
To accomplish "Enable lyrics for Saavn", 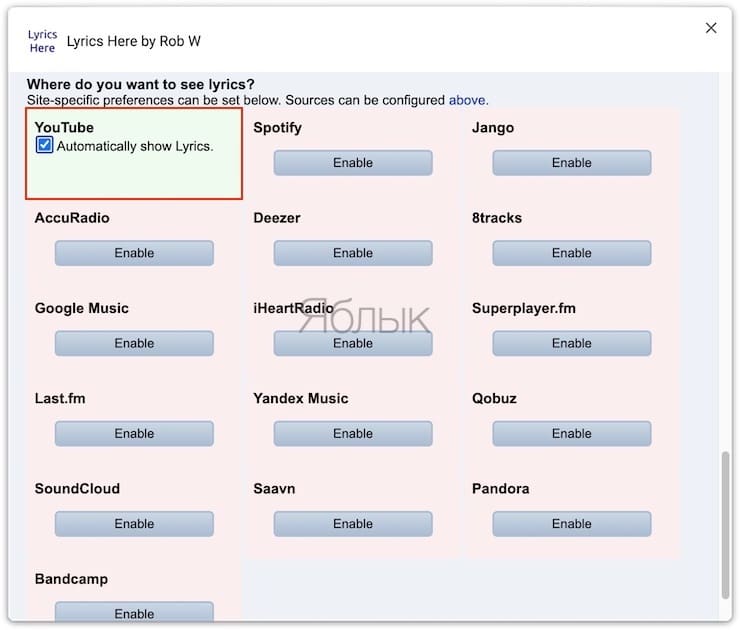I will click(353, 524).
